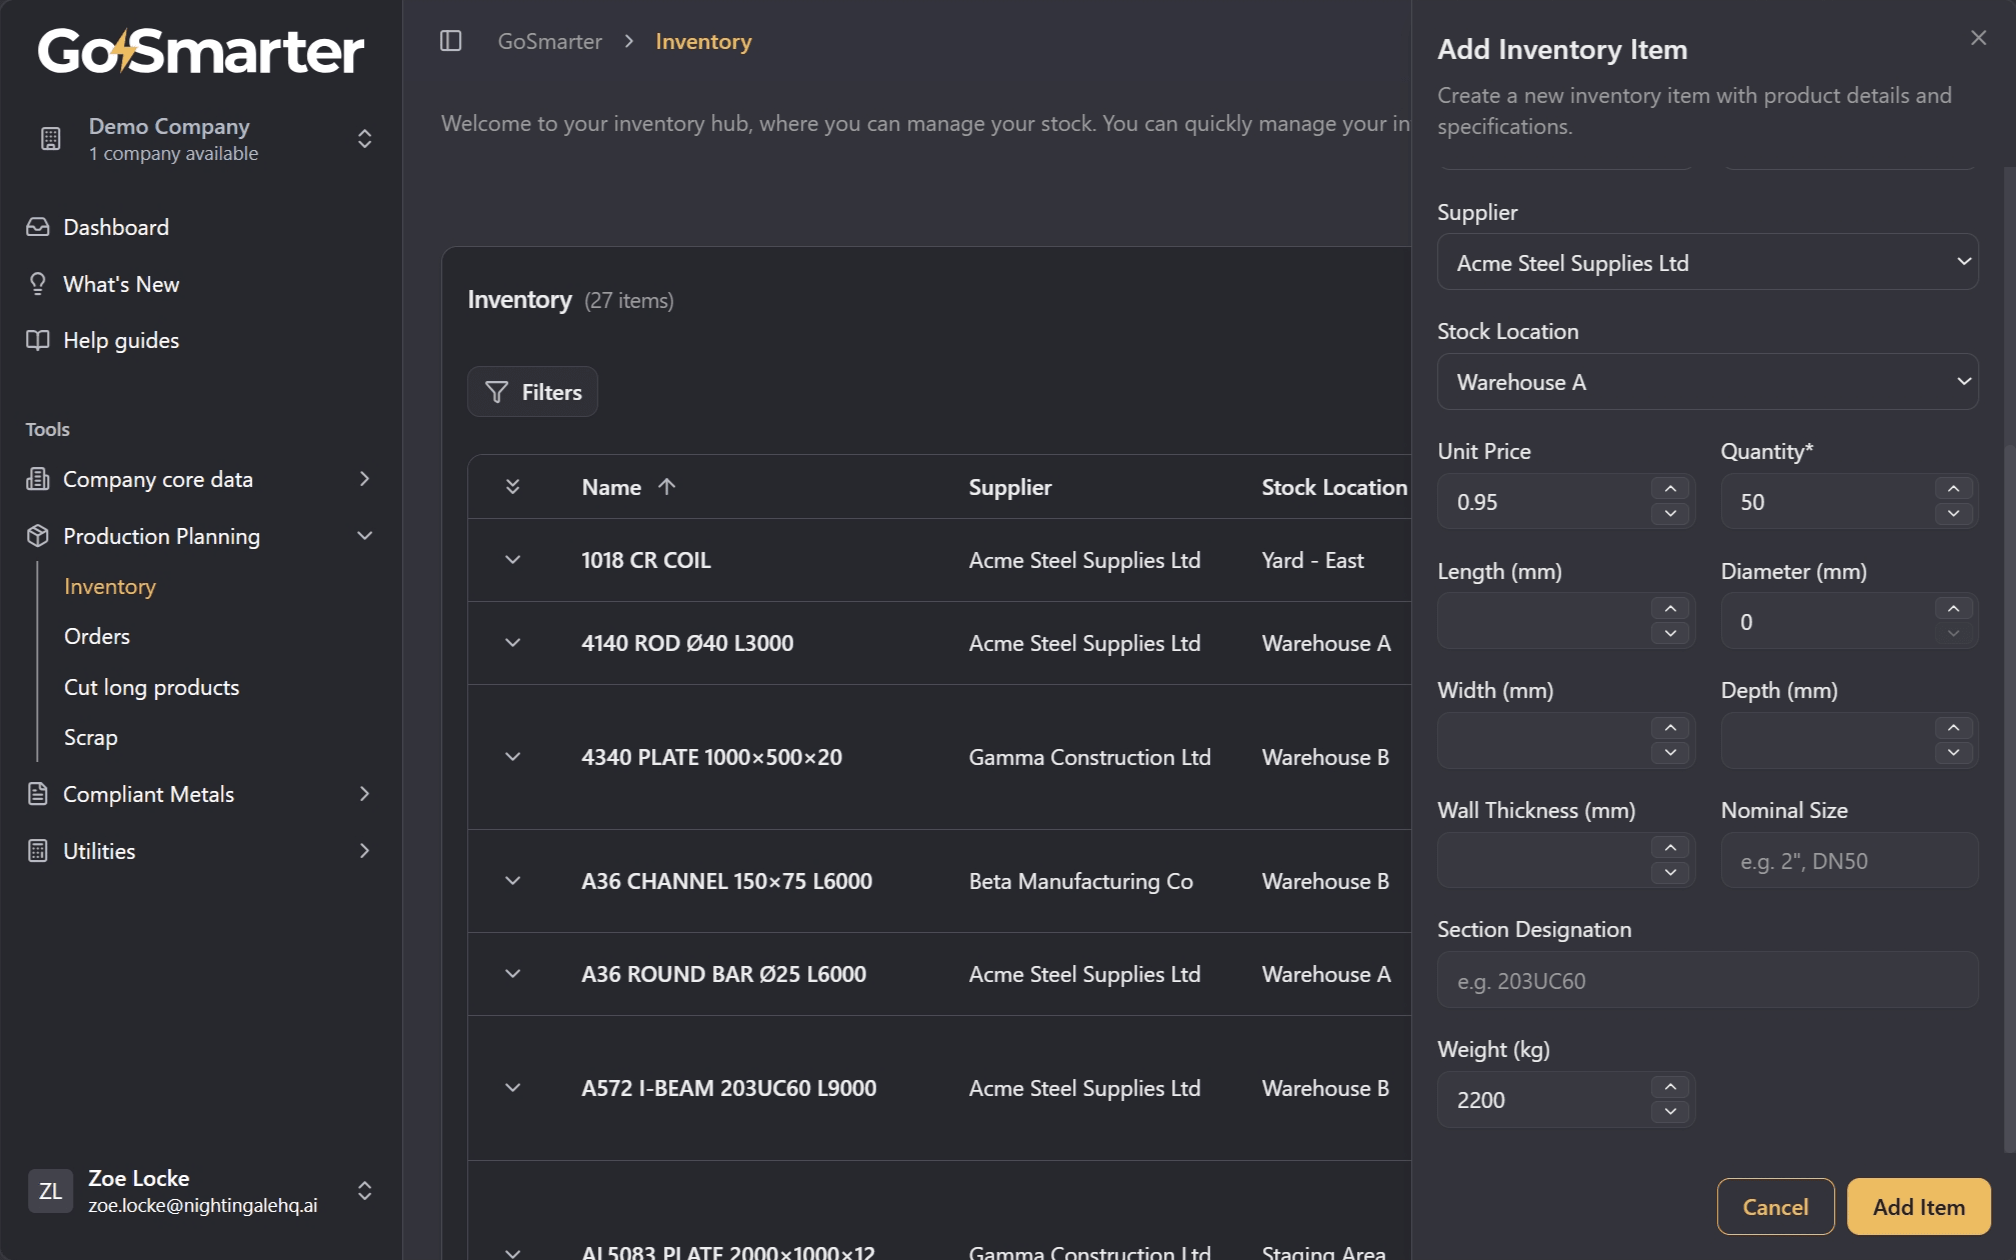
Task: Open the Stock Location dropdown
Action: pyautogui.click(x=1707, y=381)
